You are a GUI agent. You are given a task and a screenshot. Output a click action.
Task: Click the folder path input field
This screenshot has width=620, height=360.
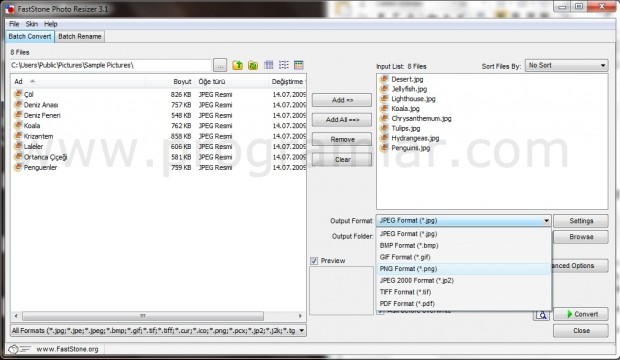[111, 65]
